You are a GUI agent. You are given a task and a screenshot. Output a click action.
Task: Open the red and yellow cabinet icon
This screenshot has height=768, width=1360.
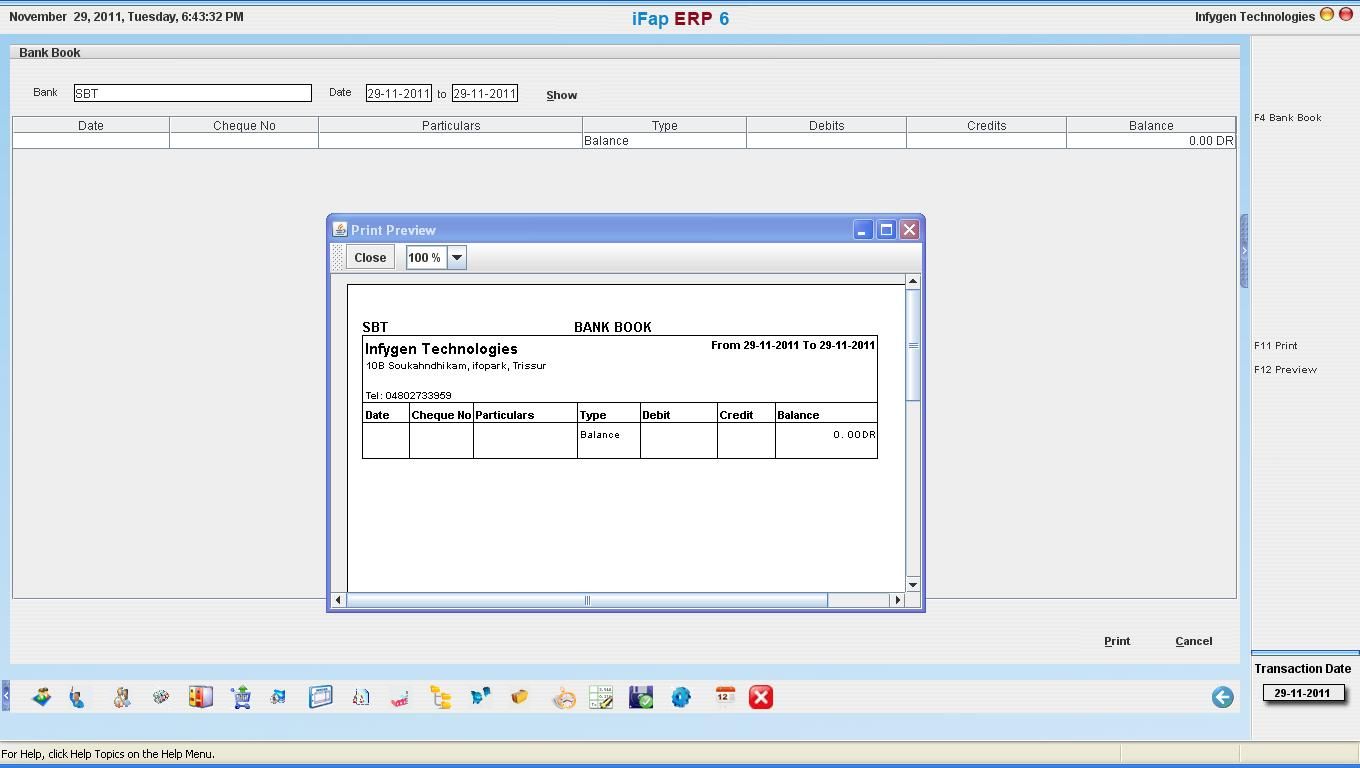click(x=200, y=697)
